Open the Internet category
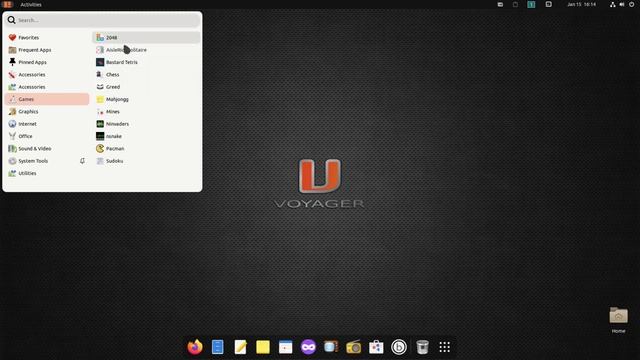 (47, 124)
